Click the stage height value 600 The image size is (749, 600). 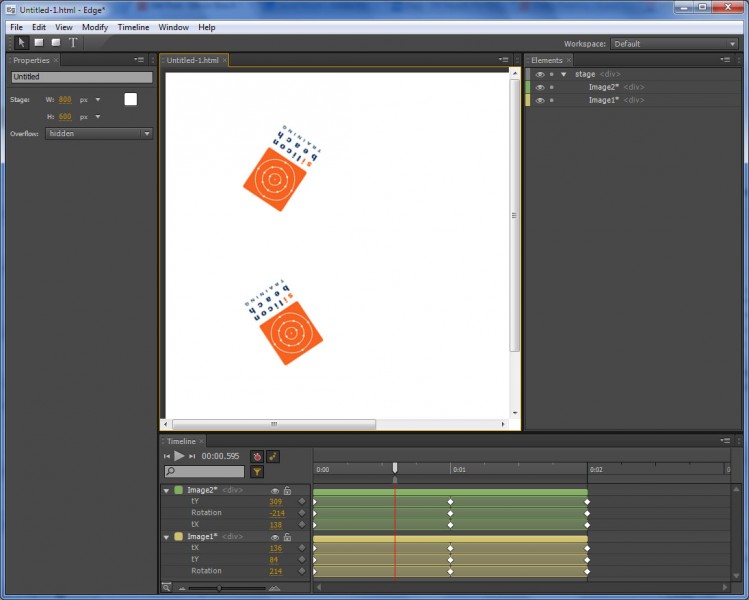pyautogui.click(x=65, y=117)
